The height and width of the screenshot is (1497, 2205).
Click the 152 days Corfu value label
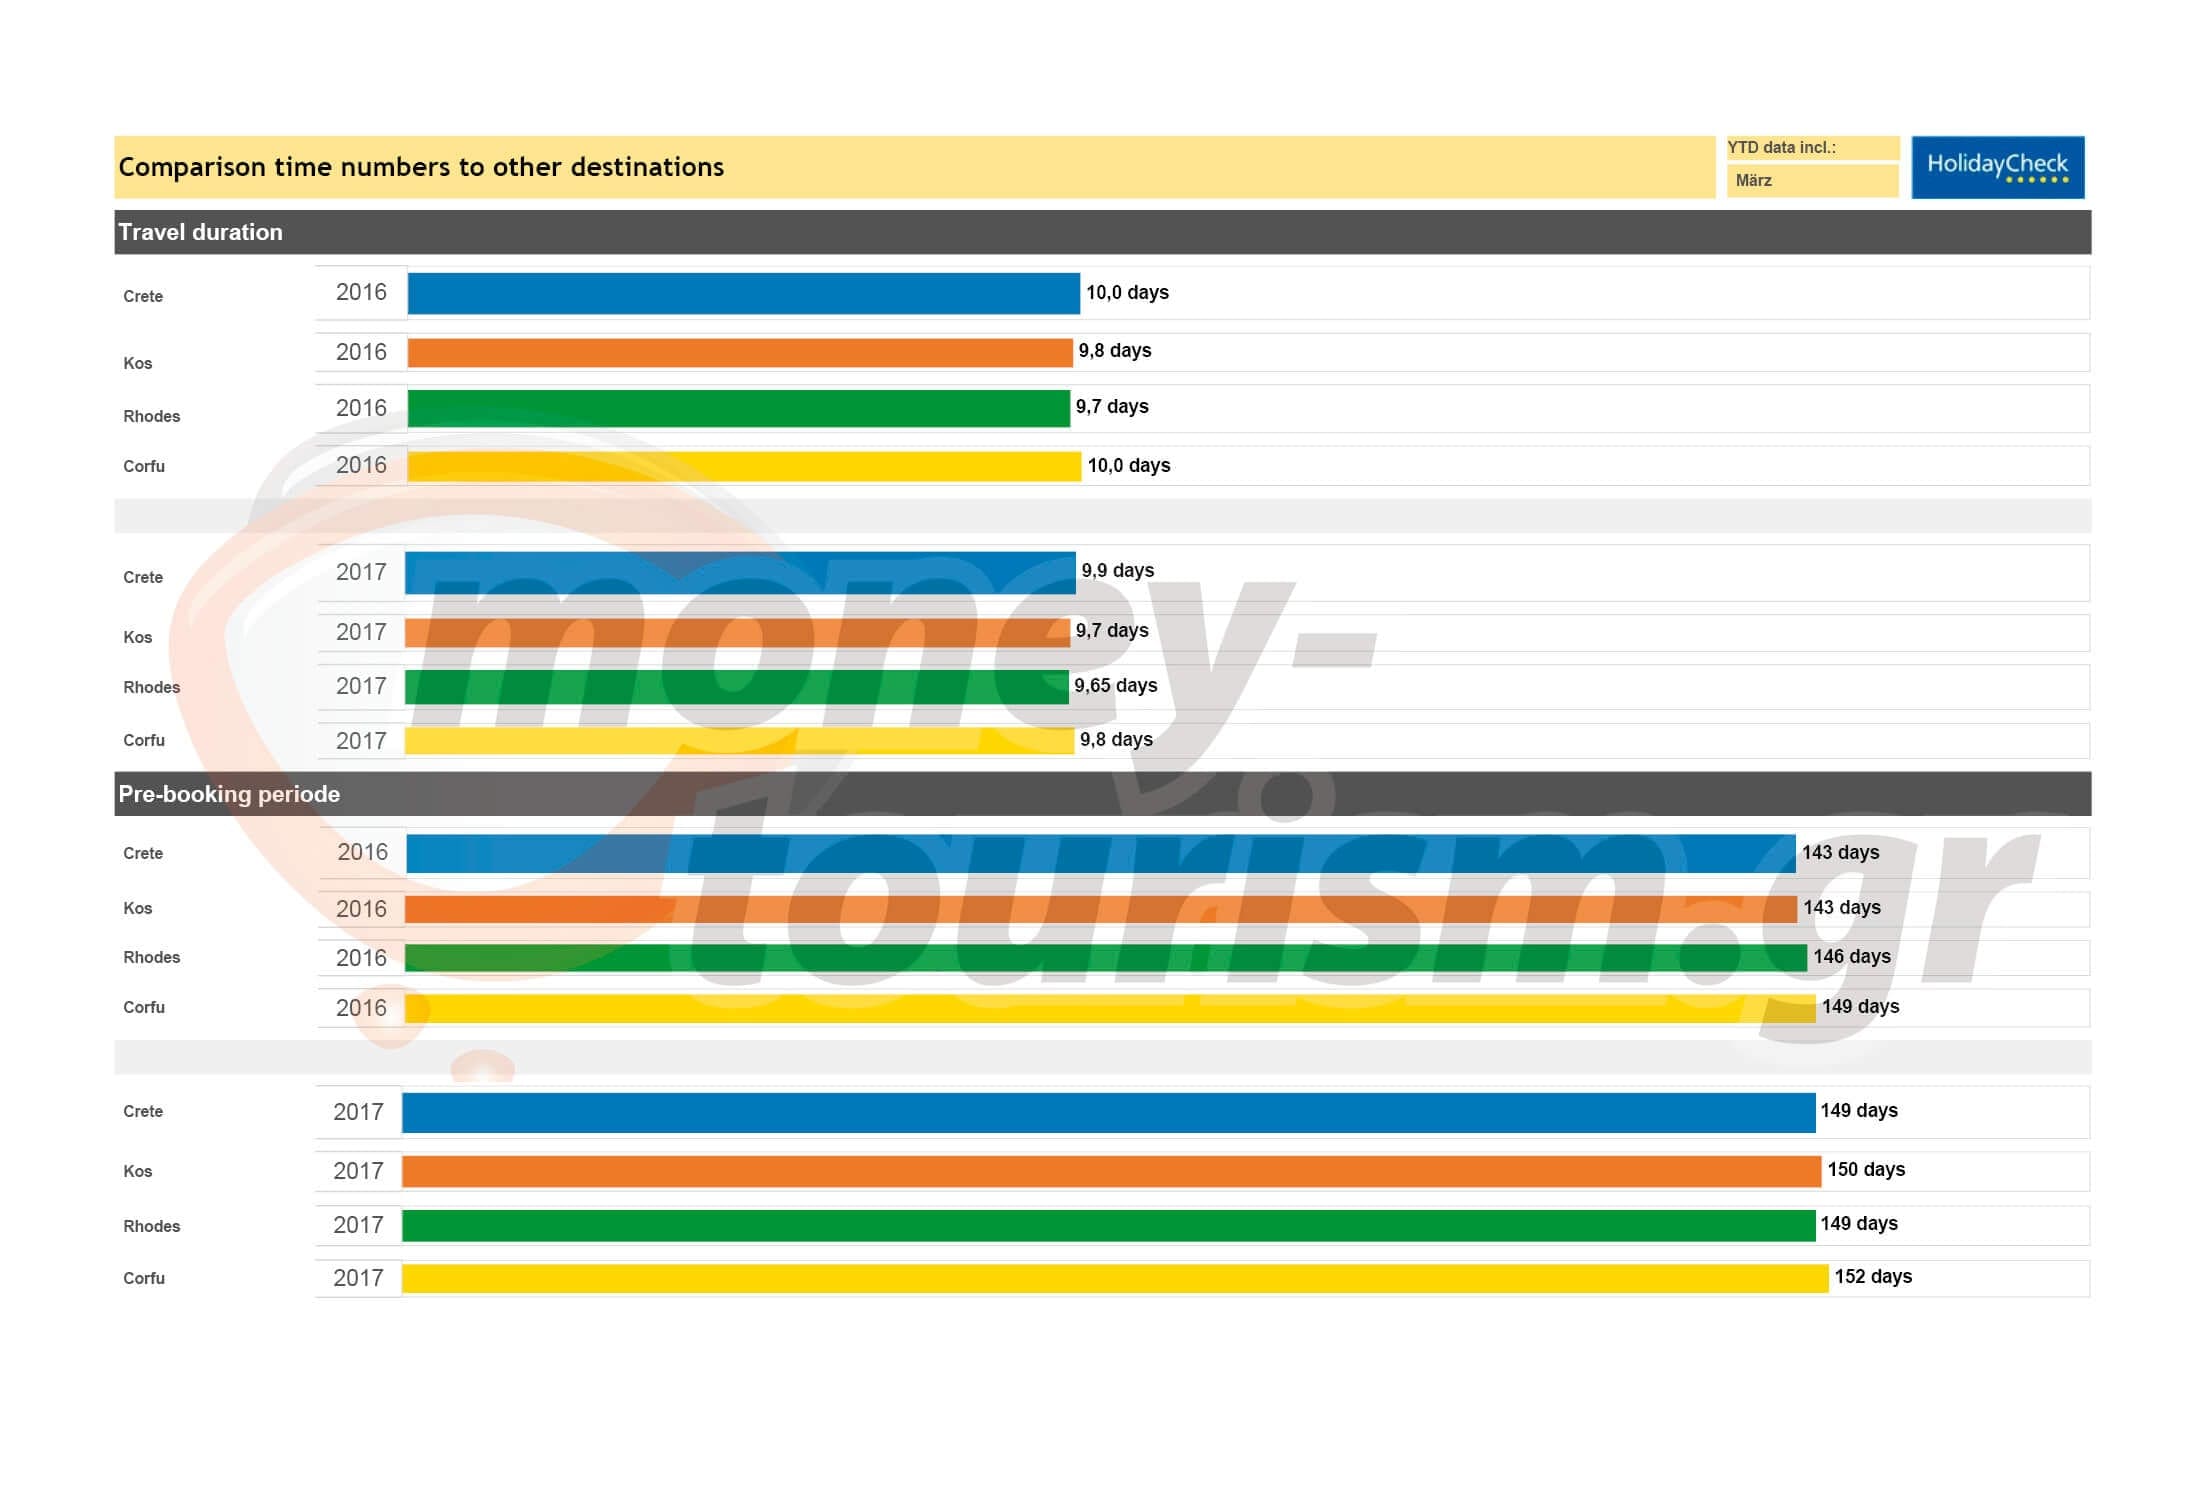pyautogui.click(x=1872, y=1277)
